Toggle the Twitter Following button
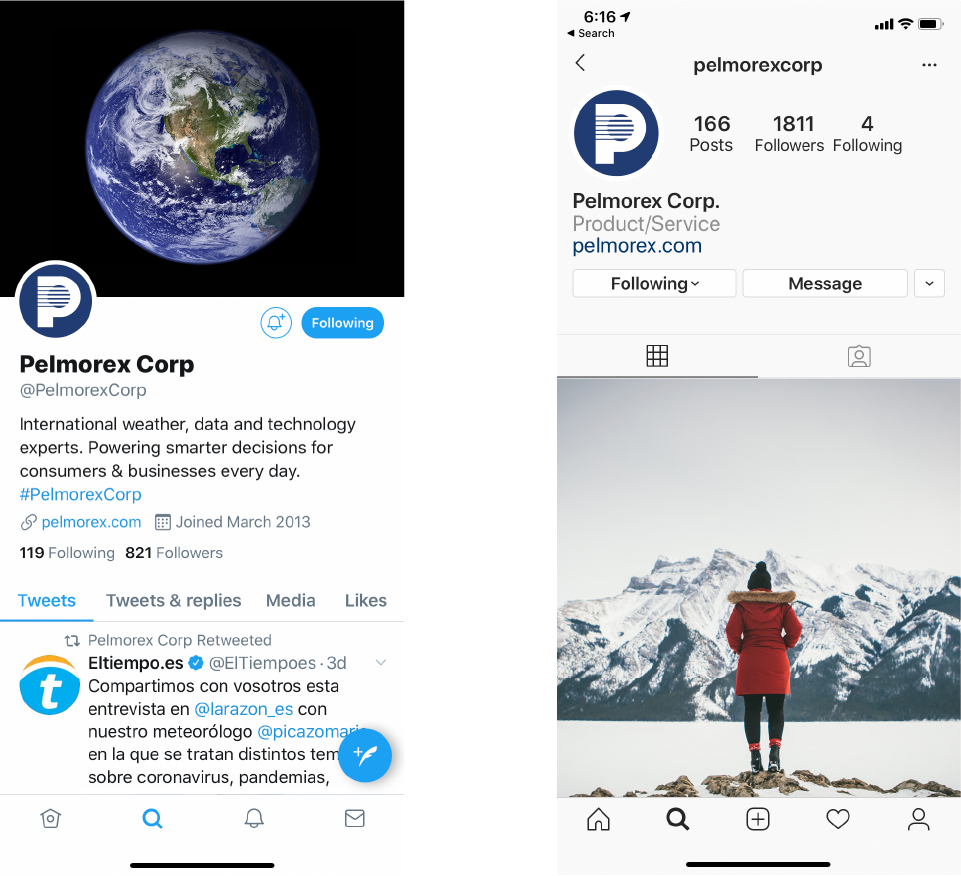 [x=343, y=322]
